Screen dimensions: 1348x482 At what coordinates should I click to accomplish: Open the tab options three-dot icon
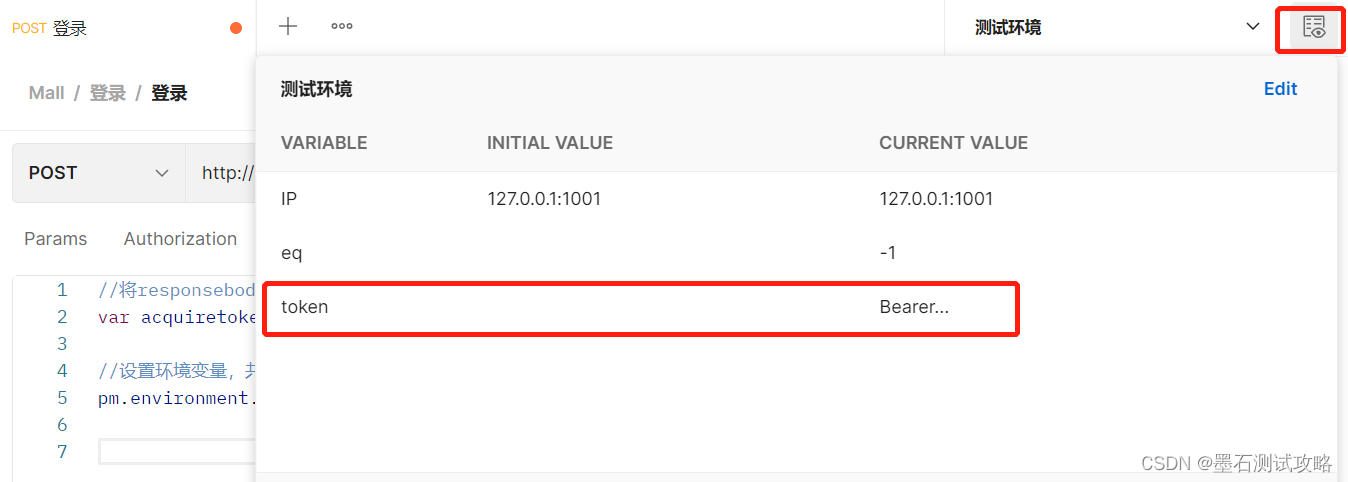(x=342, y=27)
